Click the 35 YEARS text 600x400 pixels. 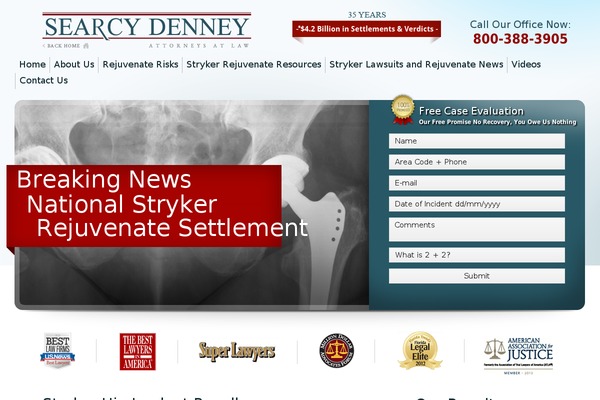(x=367, y=15)
